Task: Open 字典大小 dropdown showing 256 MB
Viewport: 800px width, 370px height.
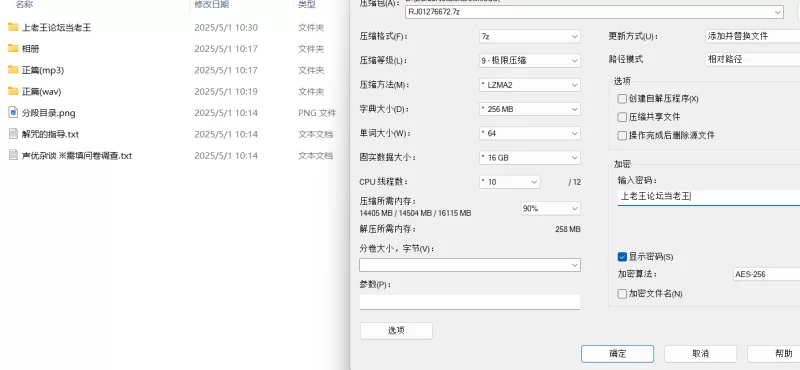Action: click(530, 109)
